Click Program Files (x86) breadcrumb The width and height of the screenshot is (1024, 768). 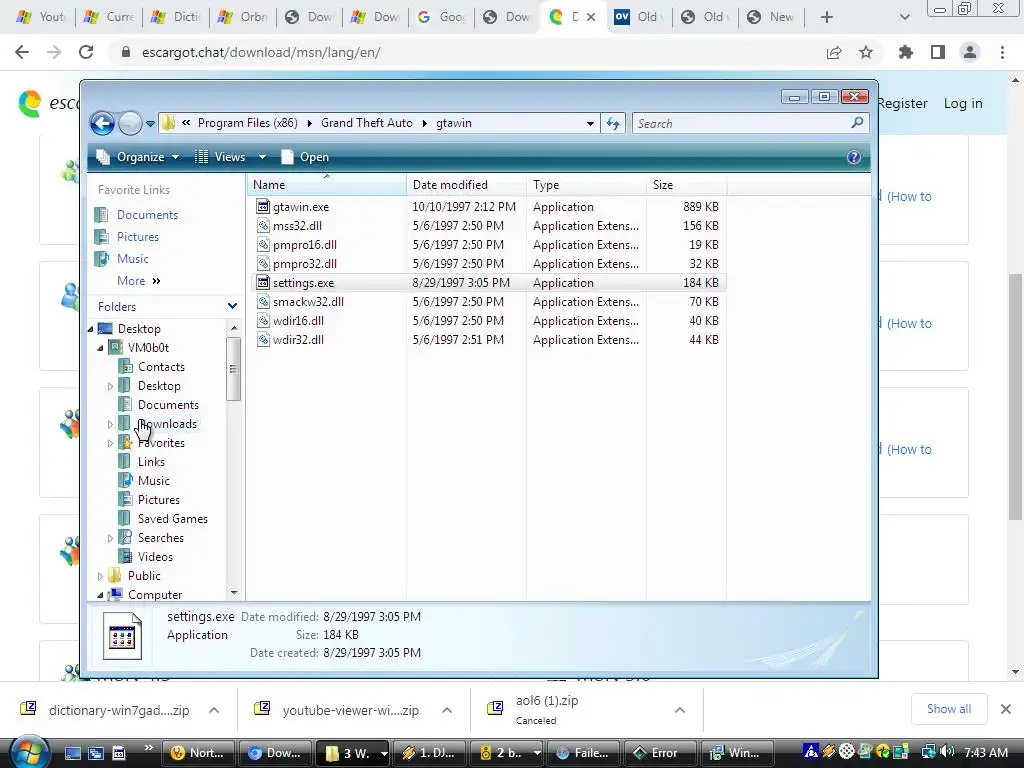[x=248, y=123]
